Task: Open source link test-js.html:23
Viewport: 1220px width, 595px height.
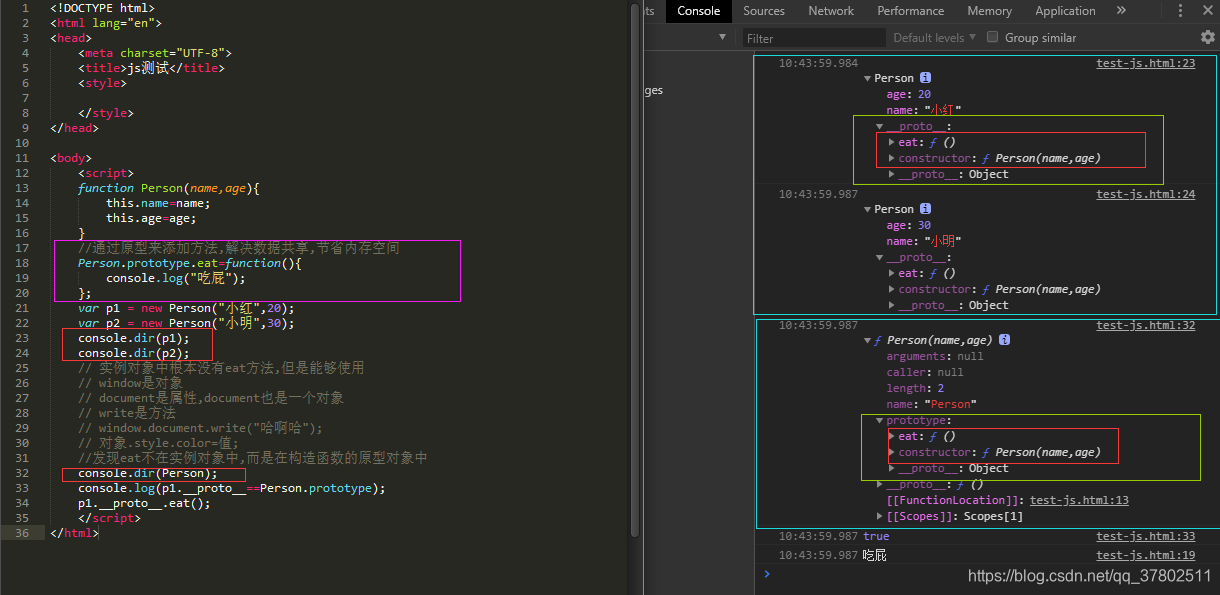Action: [1146, 63]
